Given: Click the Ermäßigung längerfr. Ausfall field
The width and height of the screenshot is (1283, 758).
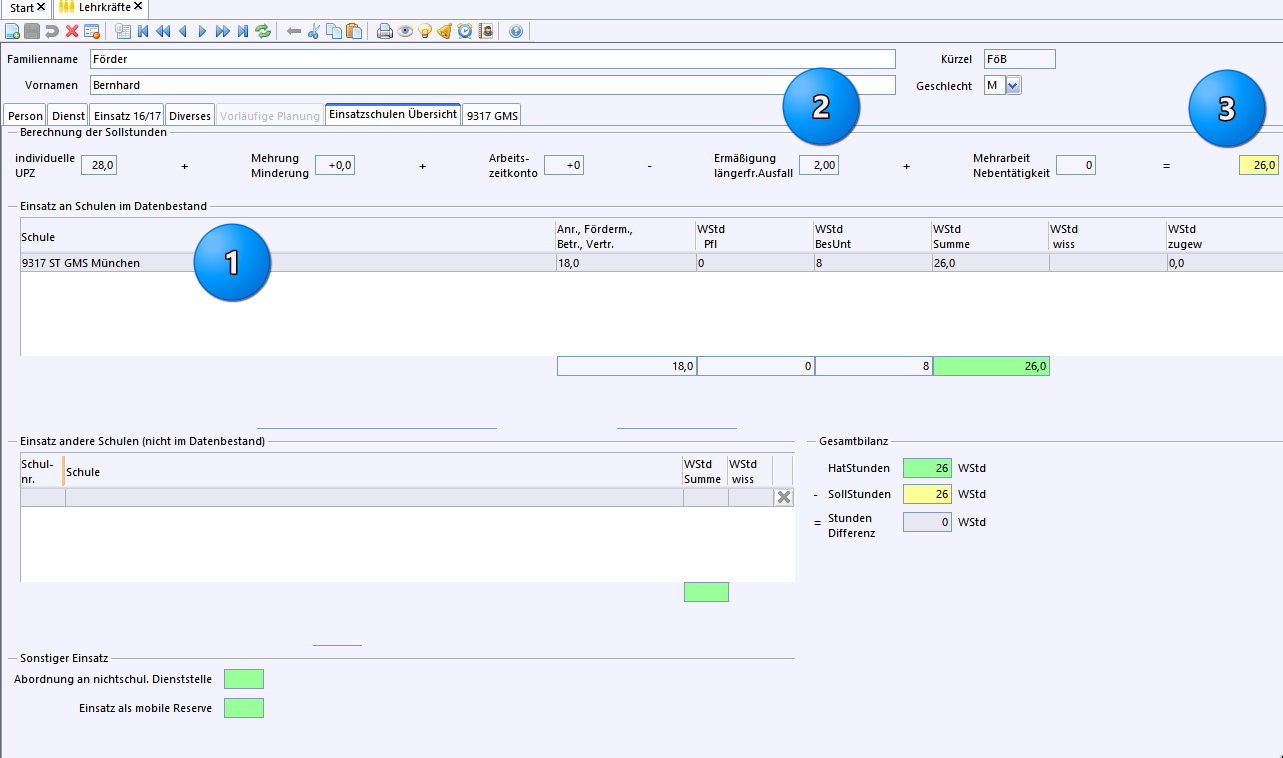Looking at the screenshot, I should pos(818,165).
